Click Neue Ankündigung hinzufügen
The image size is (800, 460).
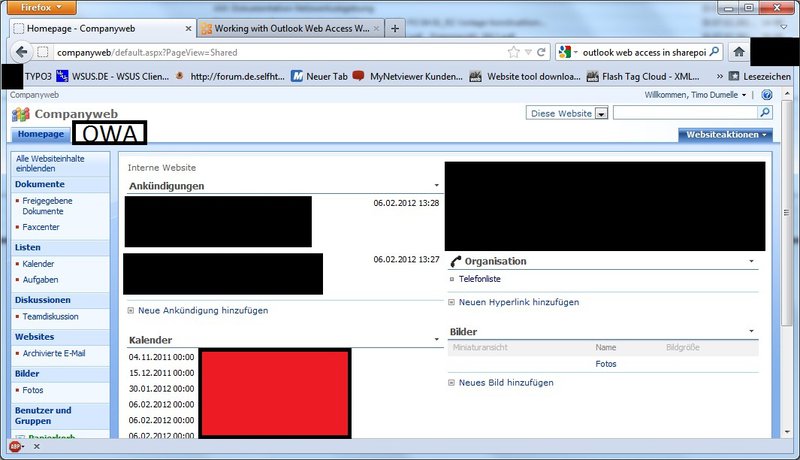[203, 310]
